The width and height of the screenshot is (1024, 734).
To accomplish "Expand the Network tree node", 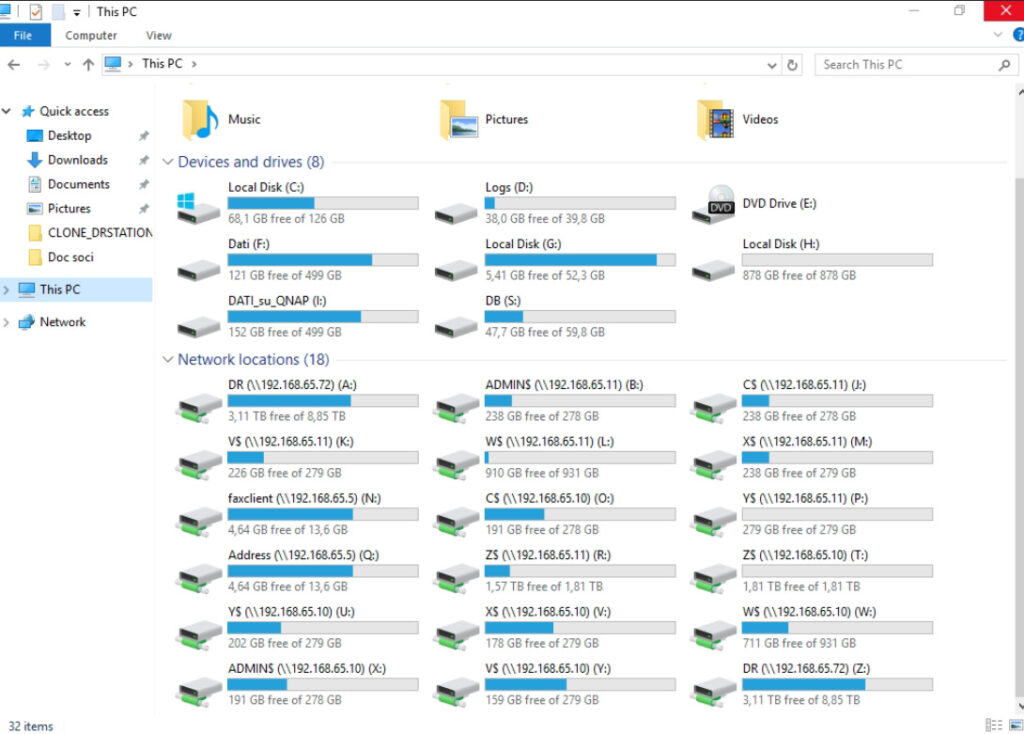I will 8,322.
